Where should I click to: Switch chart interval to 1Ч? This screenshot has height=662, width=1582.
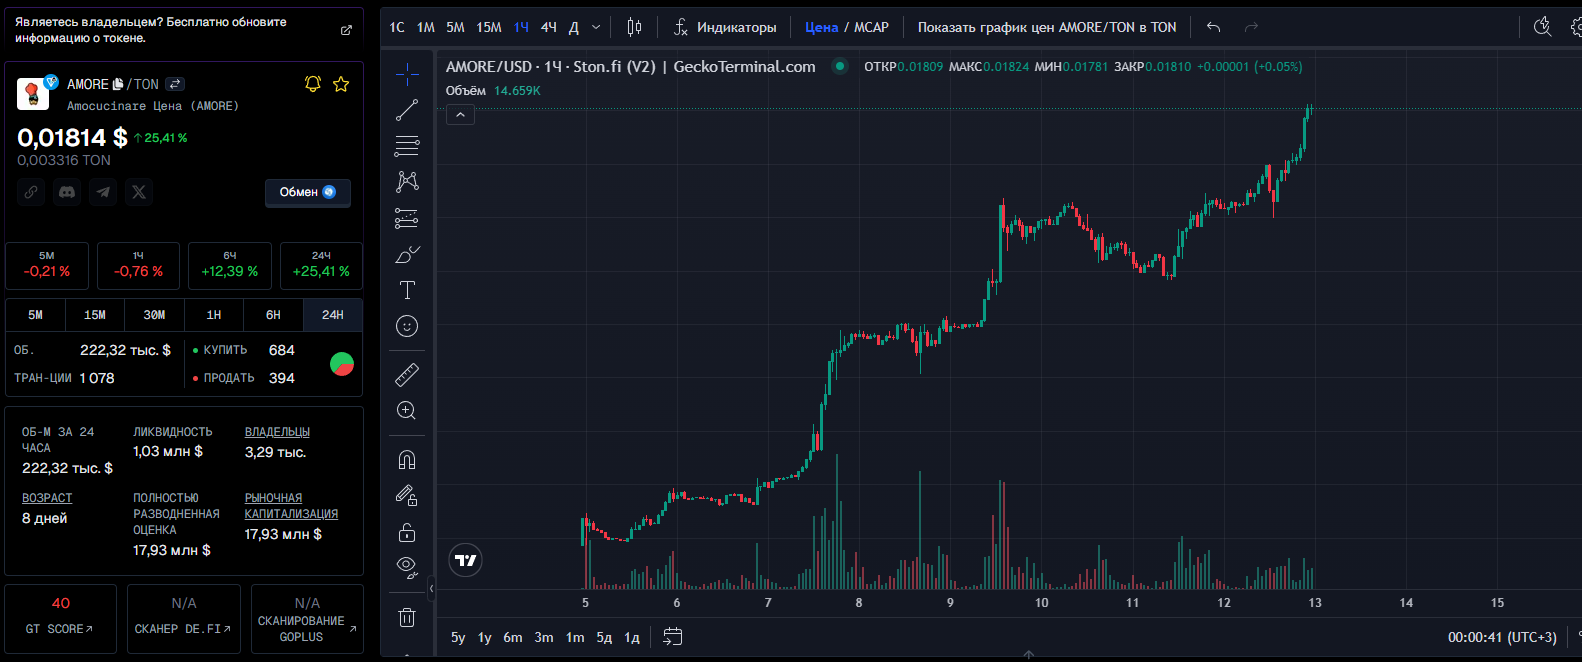pos(521,27)
